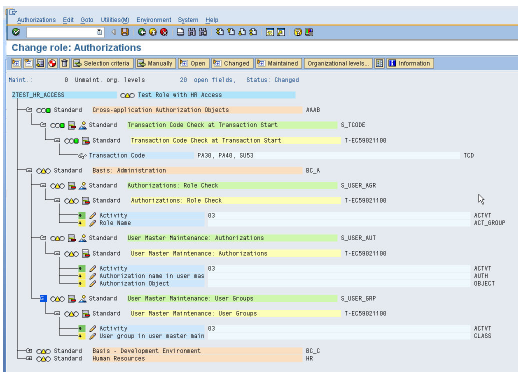
Task: Collapse the yellow User Master Maintenance: User Groups node
Action: [x=57, y=314]
